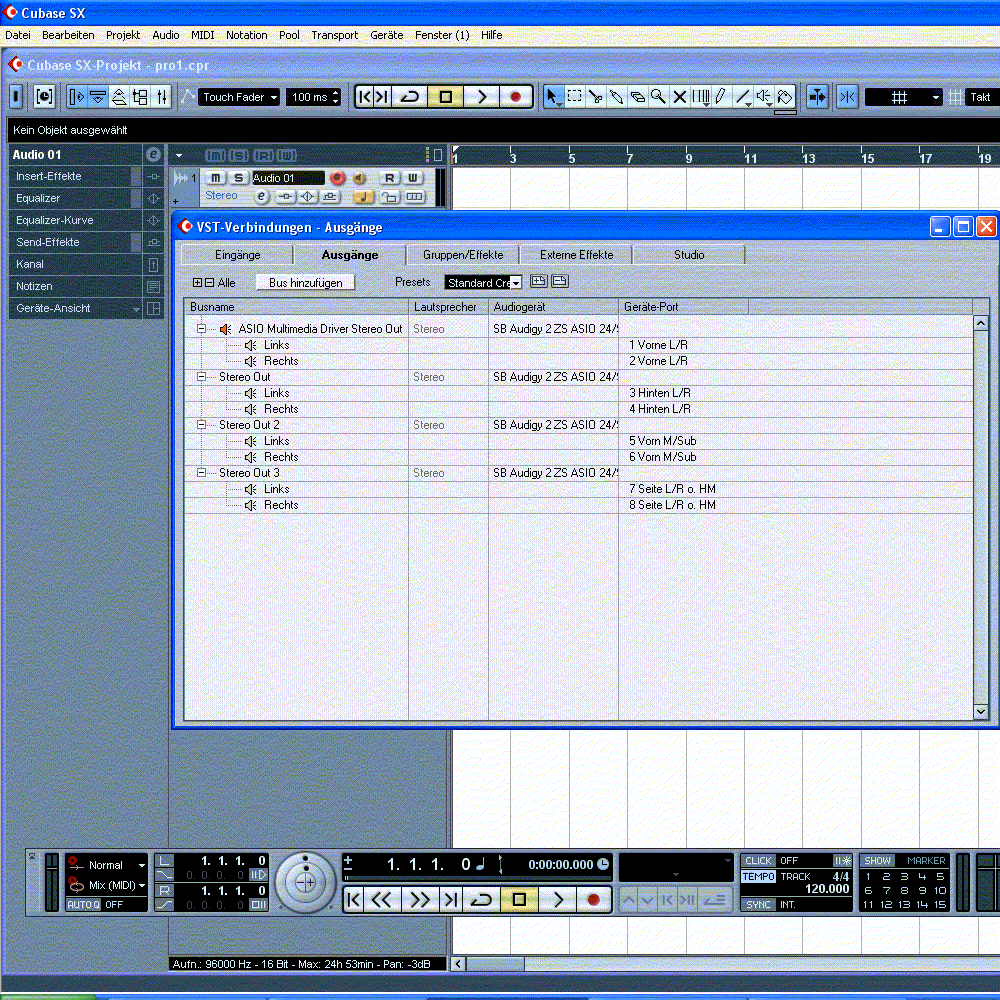The height and width of the screenshot is (1000, 1000).
Task: Remove preset icon next to Presets
Action: point(560,281)
